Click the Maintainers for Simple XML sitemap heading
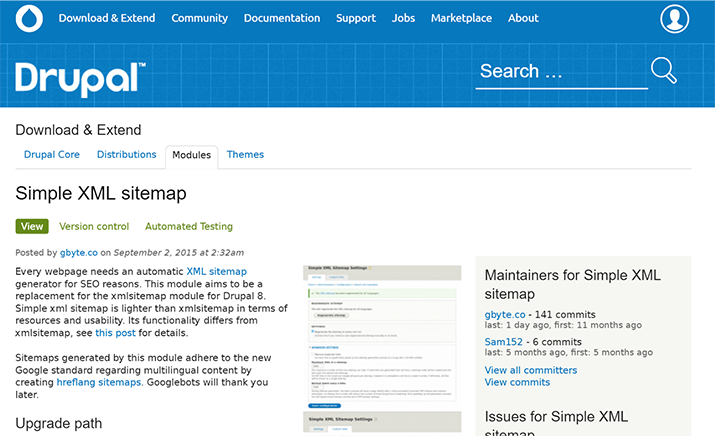The width and height of the screenshot is (715, 436). [573, 285]
